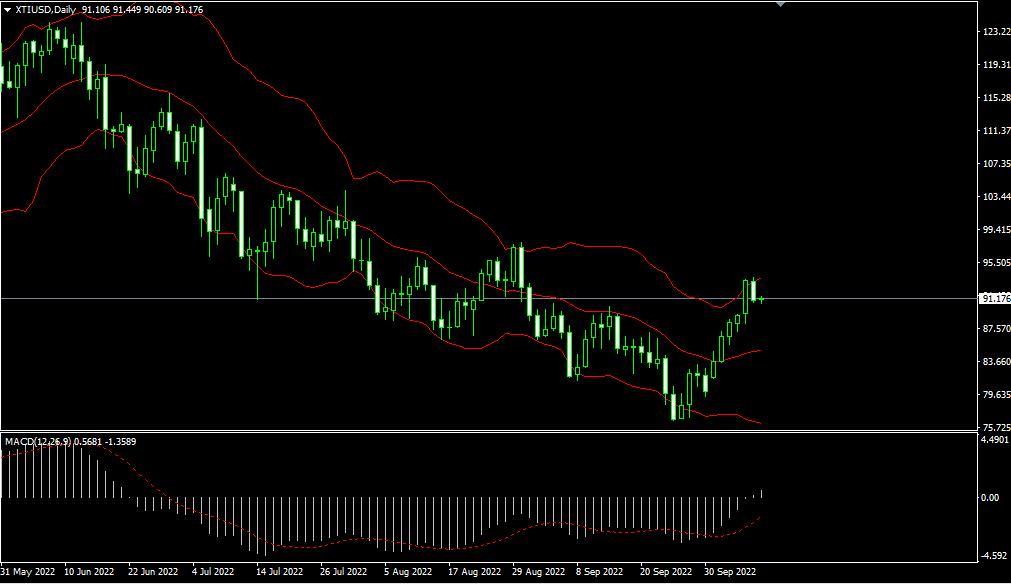
Task: Click the 123.22 price scale value
Action: pos(996,32)
